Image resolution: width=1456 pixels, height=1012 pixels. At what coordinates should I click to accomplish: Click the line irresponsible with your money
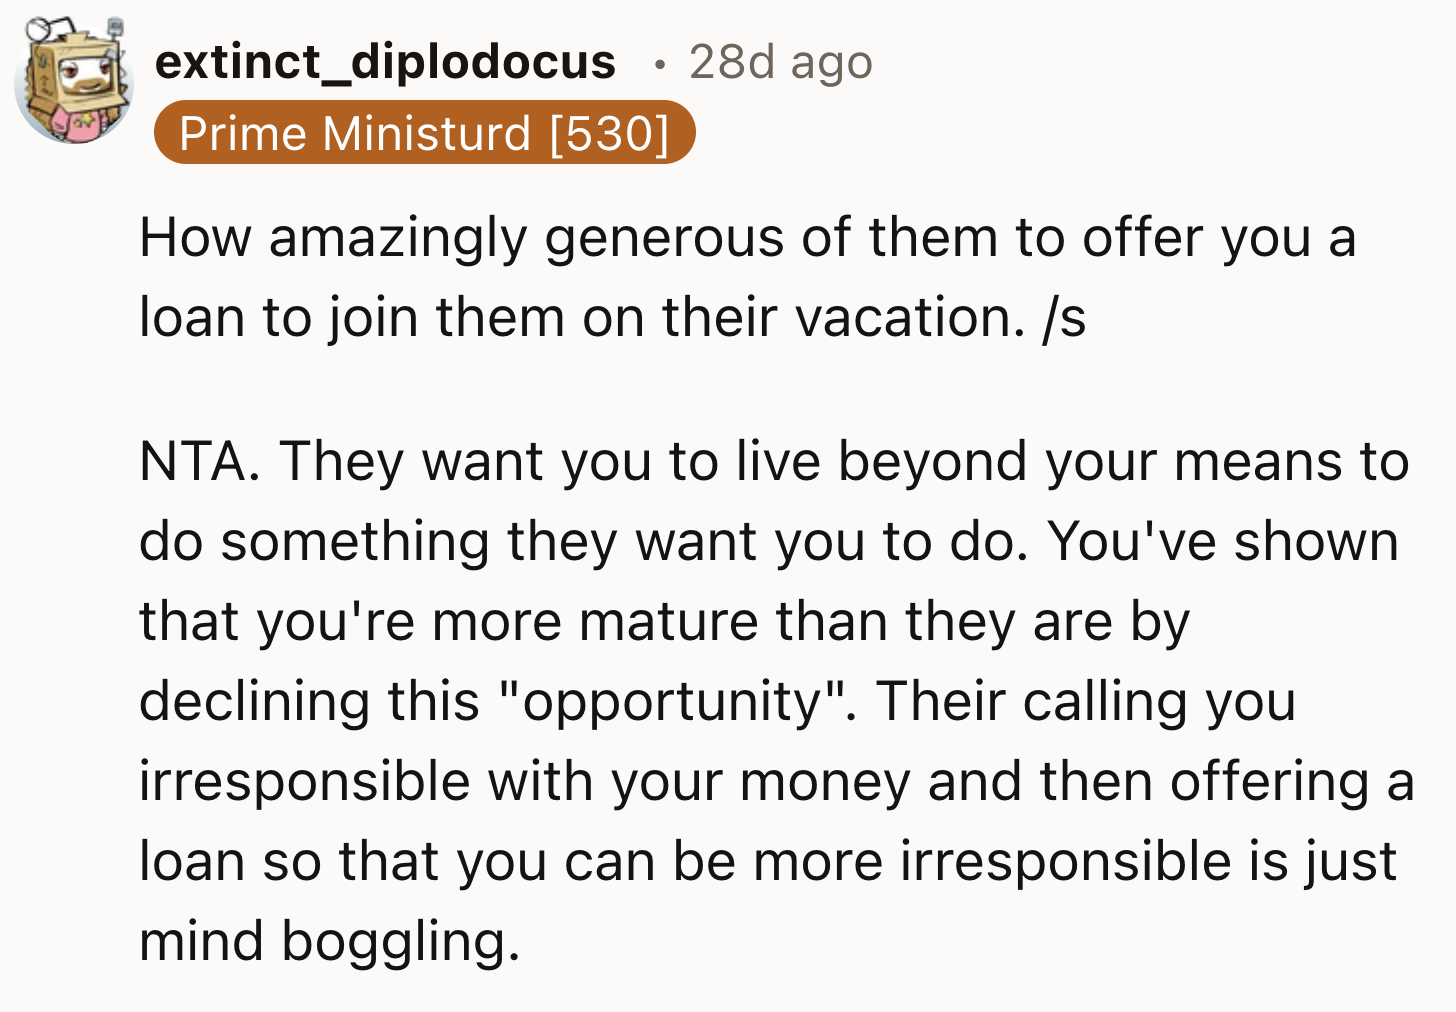click(x=777, y=782)
